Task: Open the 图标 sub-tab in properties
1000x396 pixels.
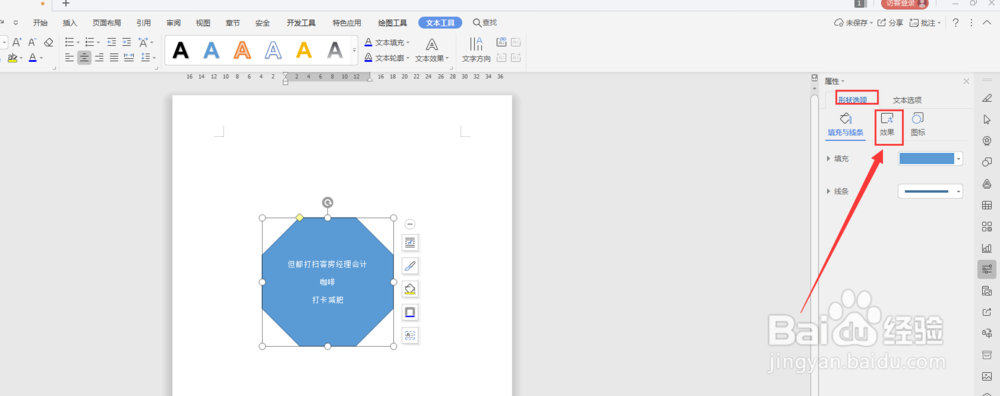Action: click(x=918, y=125)
